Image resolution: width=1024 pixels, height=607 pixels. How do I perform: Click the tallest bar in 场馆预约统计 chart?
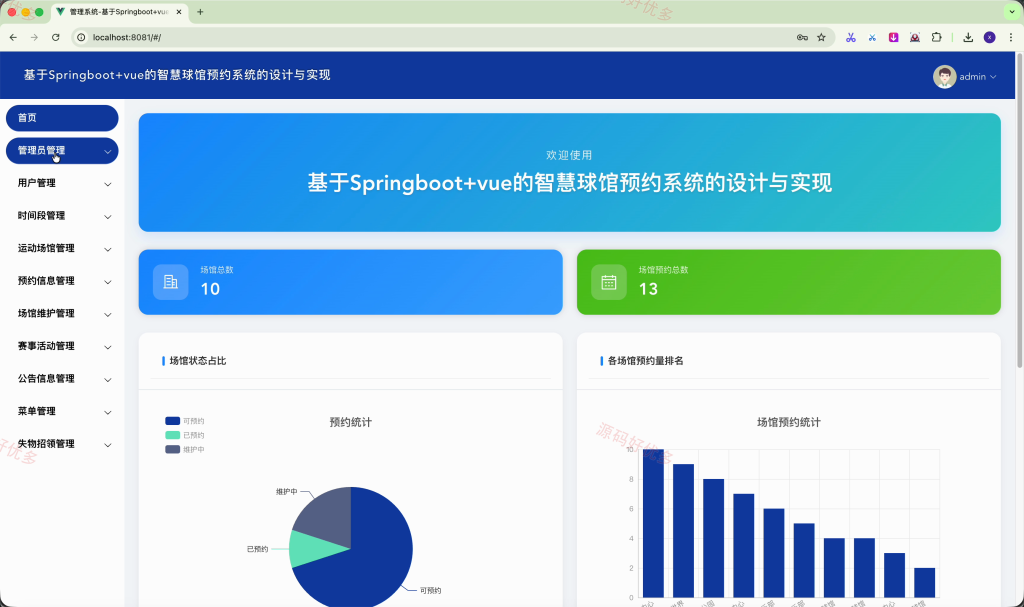pos(653,523)
